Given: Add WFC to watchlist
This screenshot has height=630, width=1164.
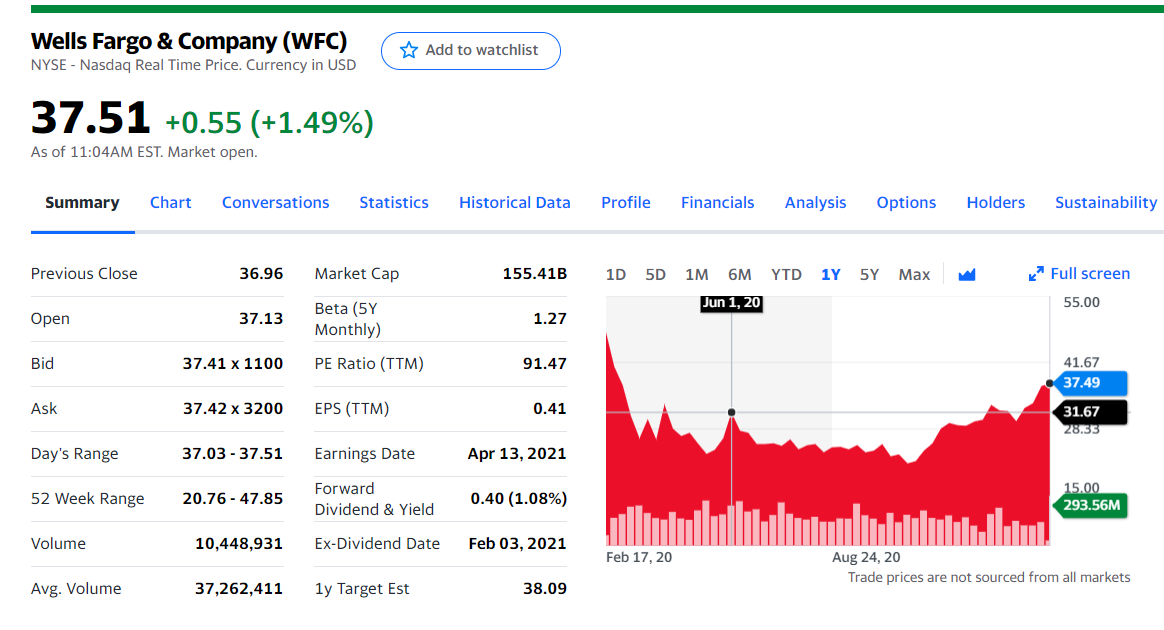Looking at the screenshot, I should 471,50.
